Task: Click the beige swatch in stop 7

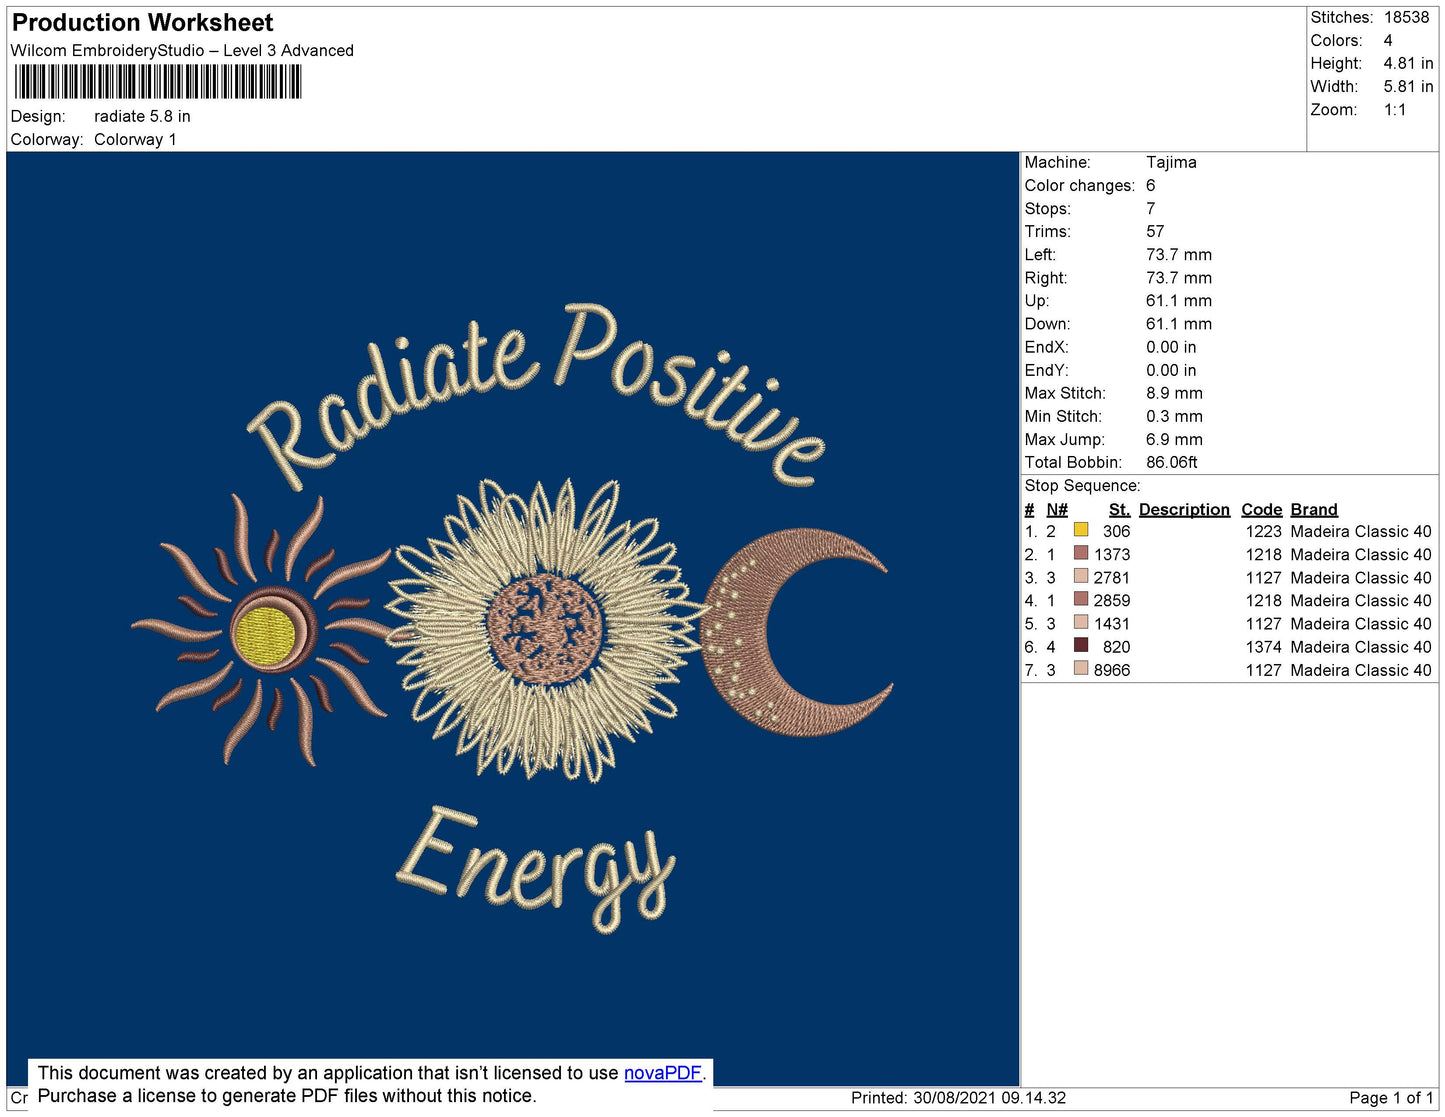Action: coord(1081,668)
